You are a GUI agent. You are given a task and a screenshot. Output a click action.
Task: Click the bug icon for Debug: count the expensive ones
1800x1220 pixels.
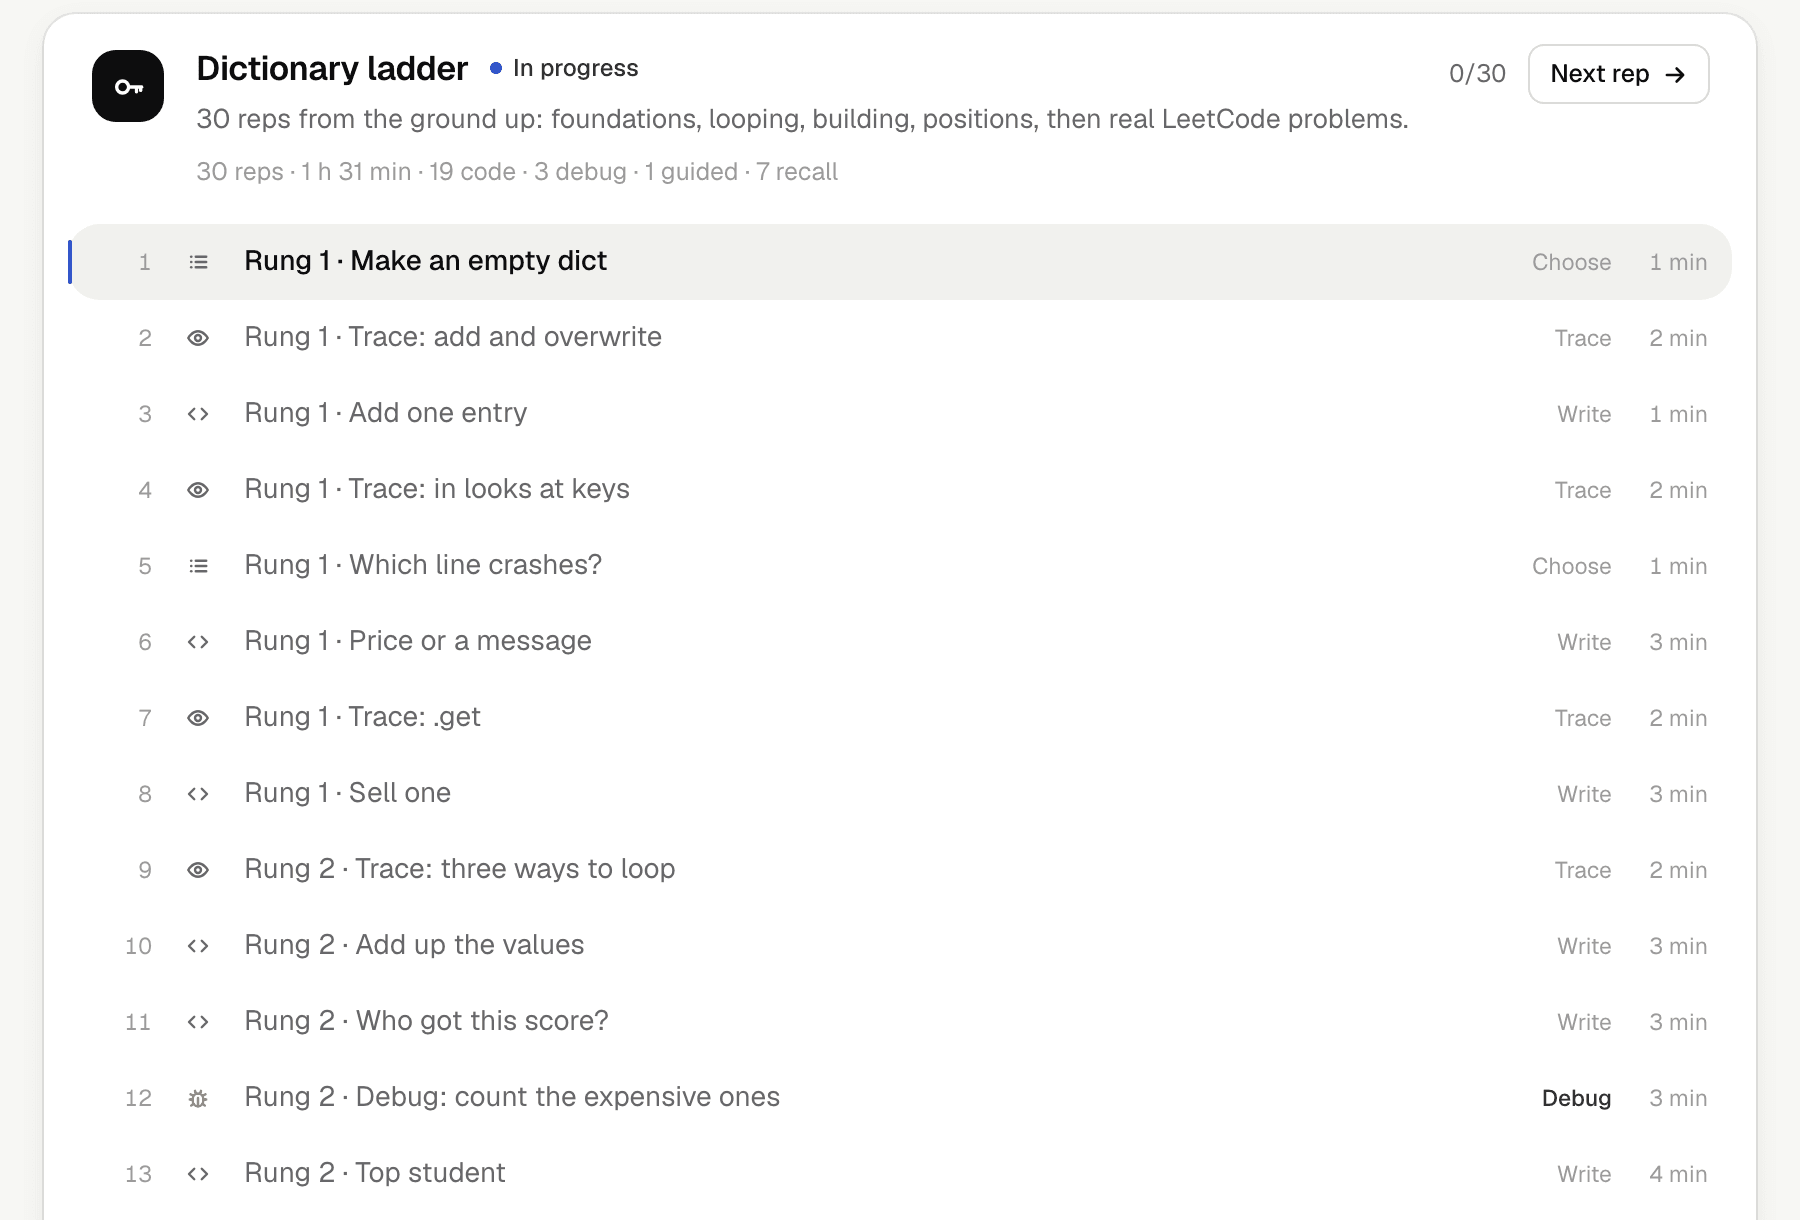(199, 1098)
